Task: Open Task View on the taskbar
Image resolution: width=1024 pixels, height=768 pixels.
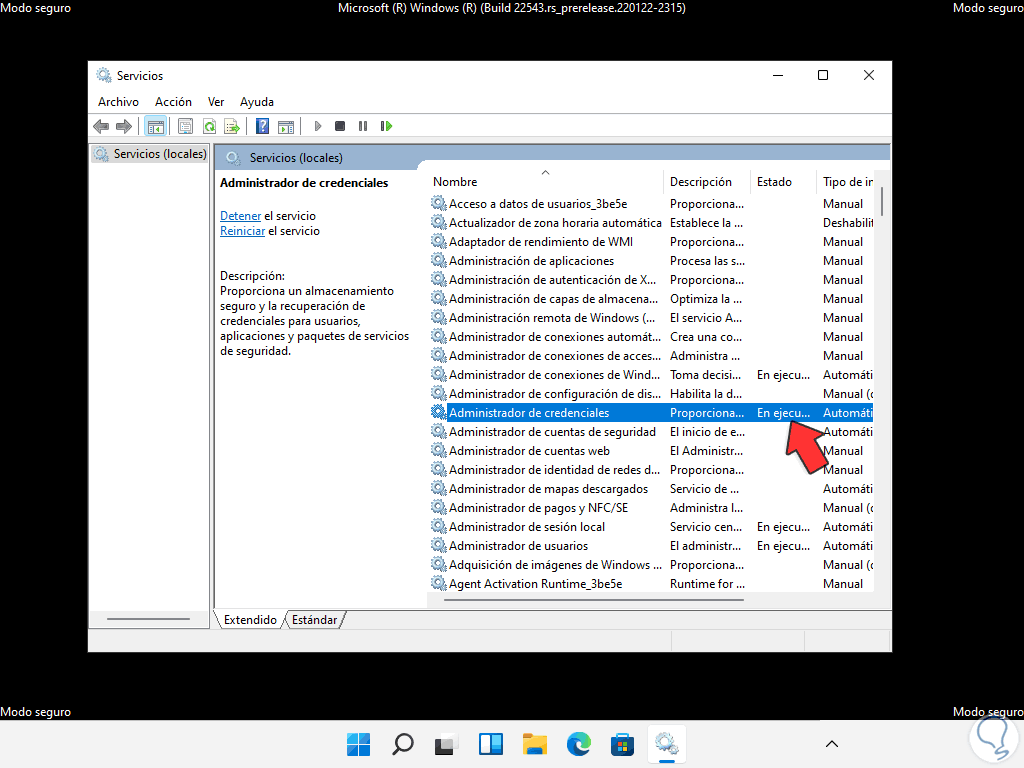Action: tap(446, 744)
